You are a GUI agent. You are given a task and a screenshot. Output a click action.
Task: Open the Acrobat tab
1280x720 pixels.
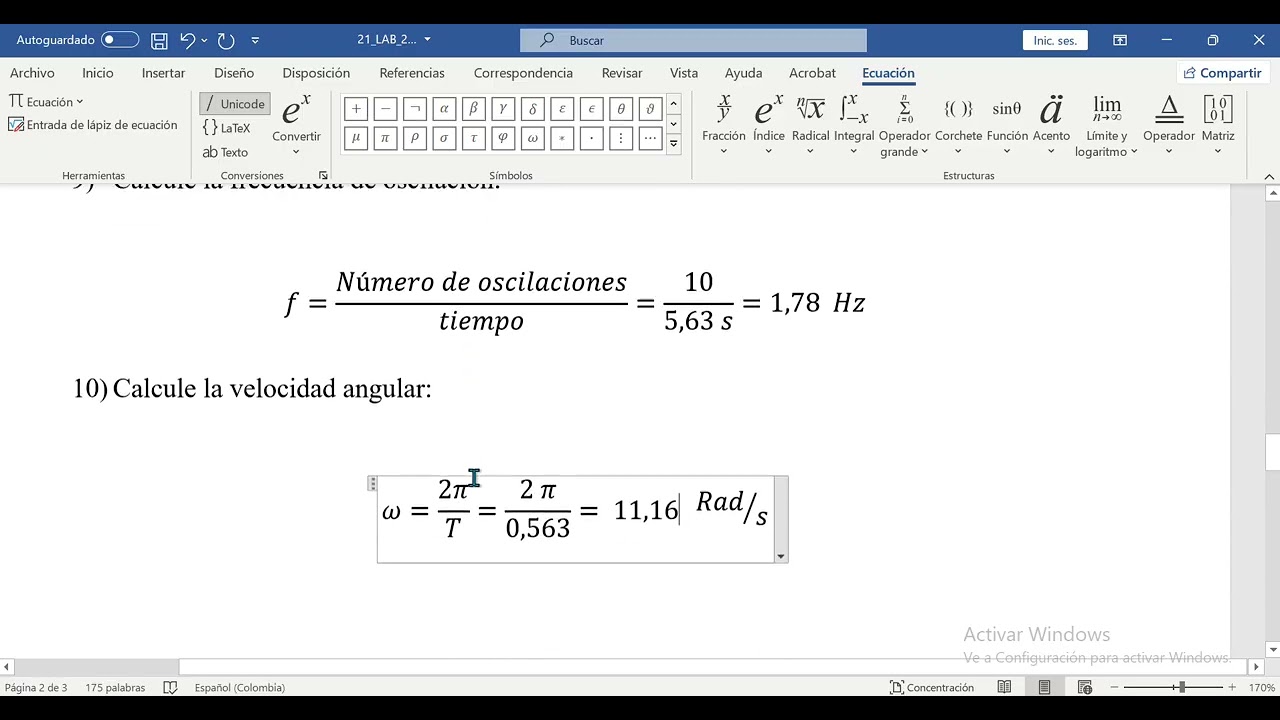coord(812,73)
